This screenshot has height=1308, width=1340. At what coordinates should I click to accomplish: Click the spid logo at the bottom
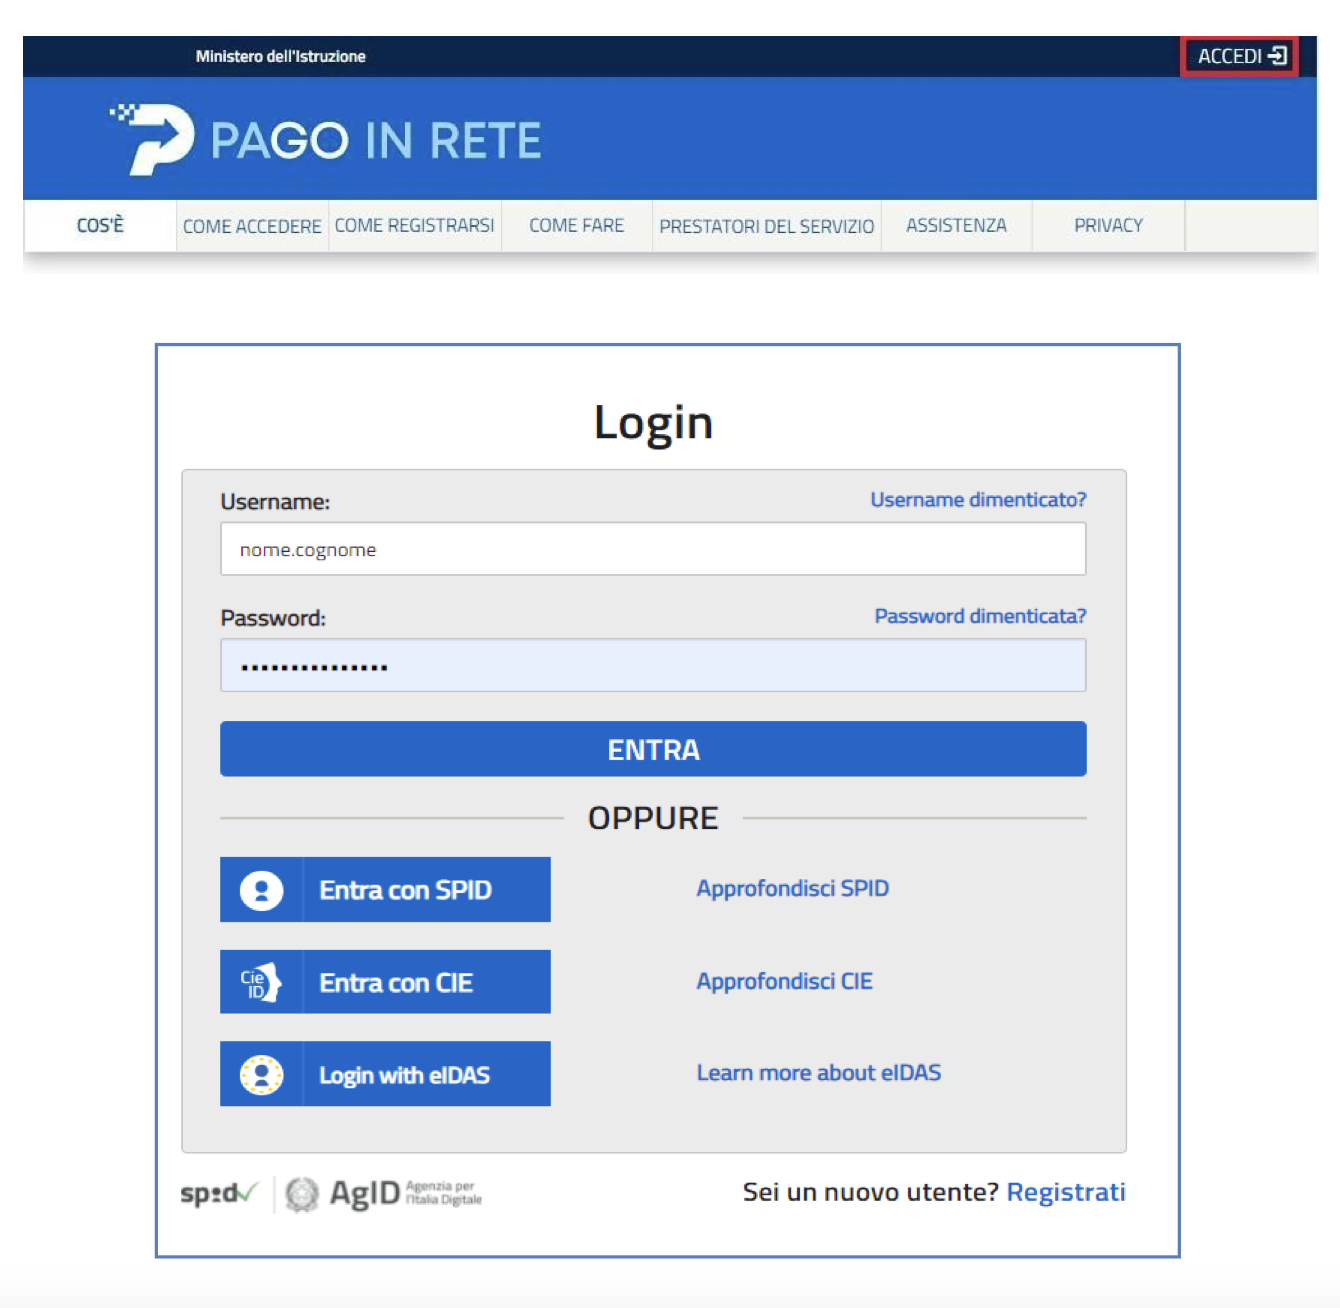(219, 1193)
